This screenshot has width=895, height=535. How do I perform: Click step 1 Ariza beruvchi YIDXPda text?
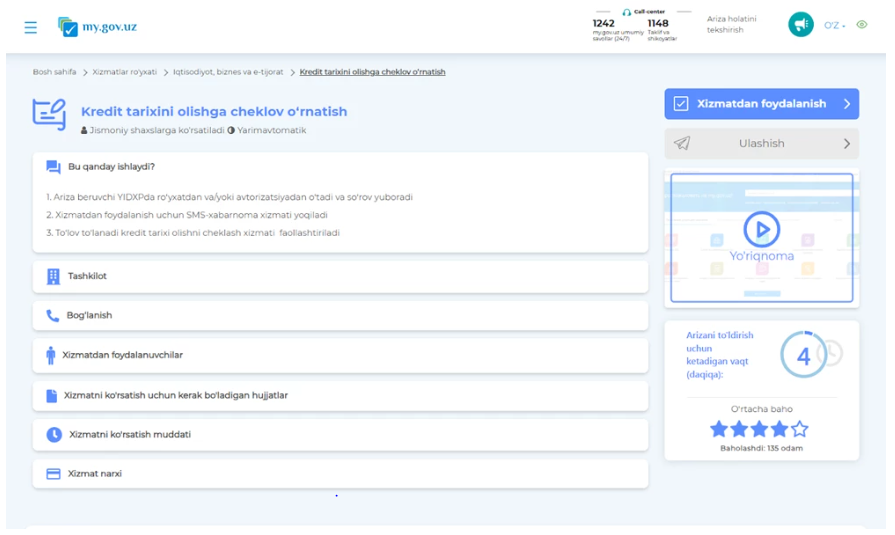tap(229, 197)
